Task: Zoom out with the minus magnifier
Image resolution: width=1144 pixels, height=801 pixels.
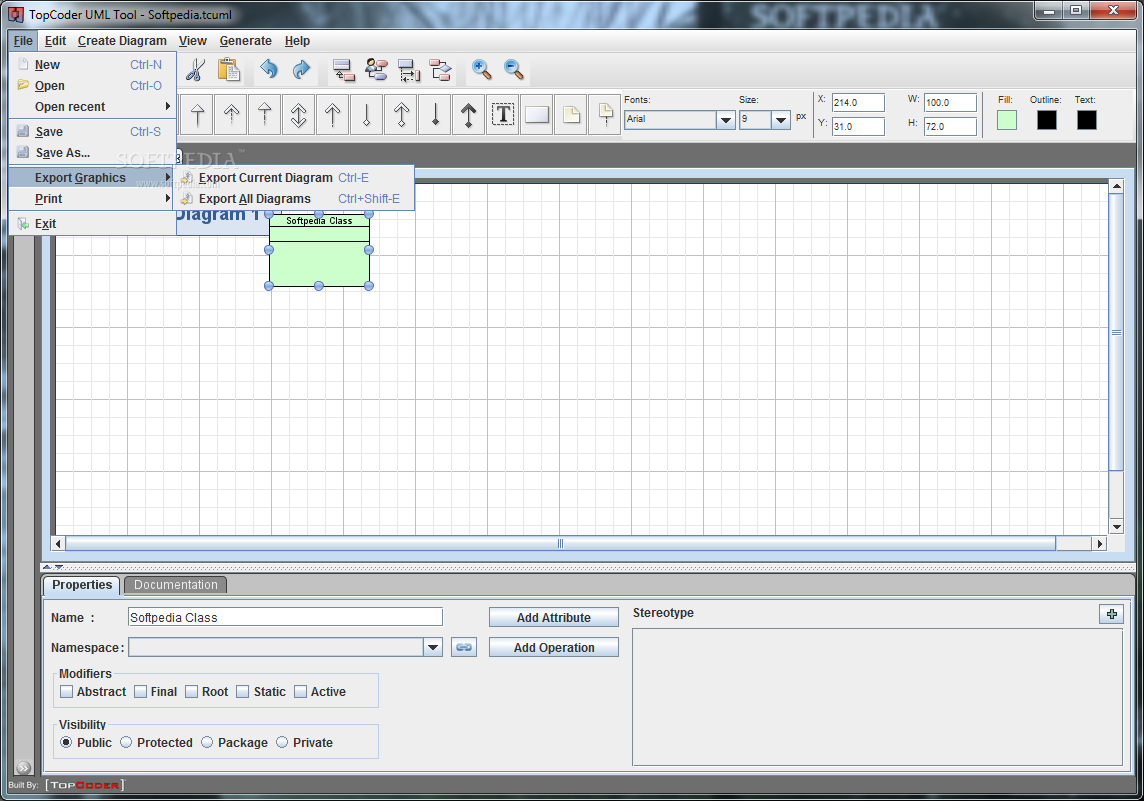Action: coord(514,69)
